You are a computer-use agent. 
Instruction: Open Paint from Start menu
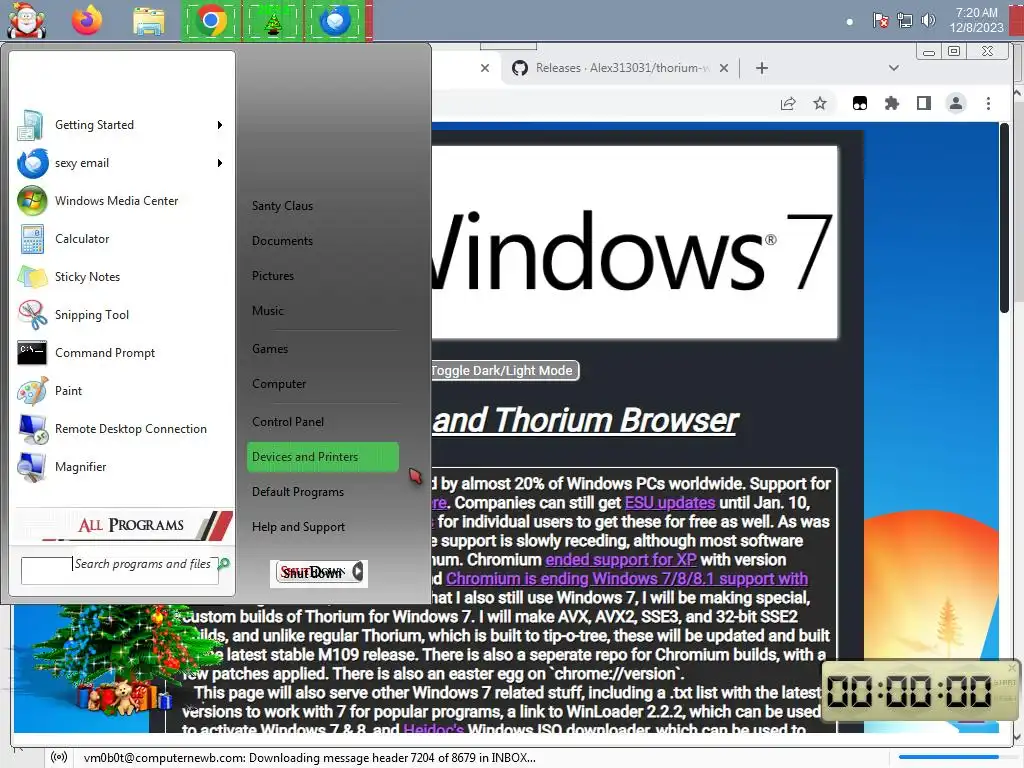[x=121, y=391]
